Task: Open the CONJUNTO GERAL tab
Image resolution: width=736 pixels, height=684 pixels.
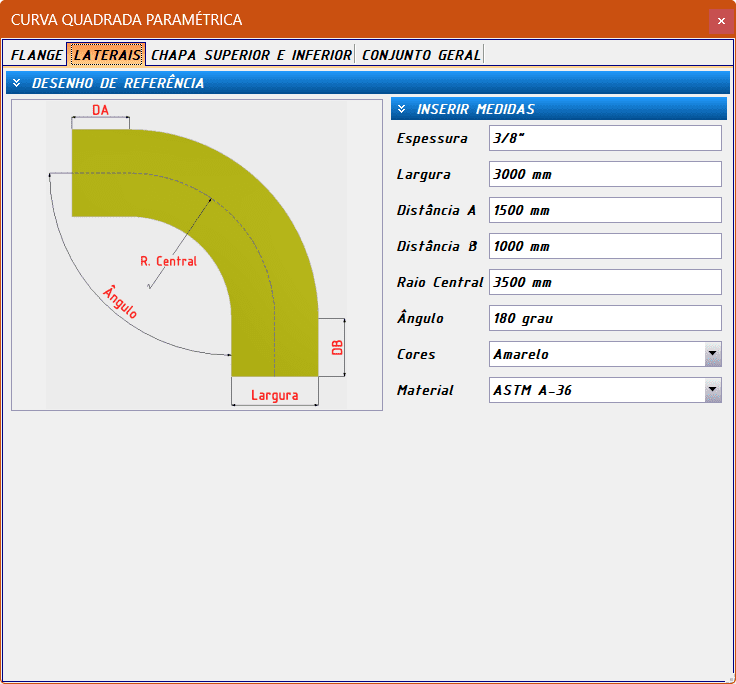Action: pyautogui.click(x=421, y=55)
